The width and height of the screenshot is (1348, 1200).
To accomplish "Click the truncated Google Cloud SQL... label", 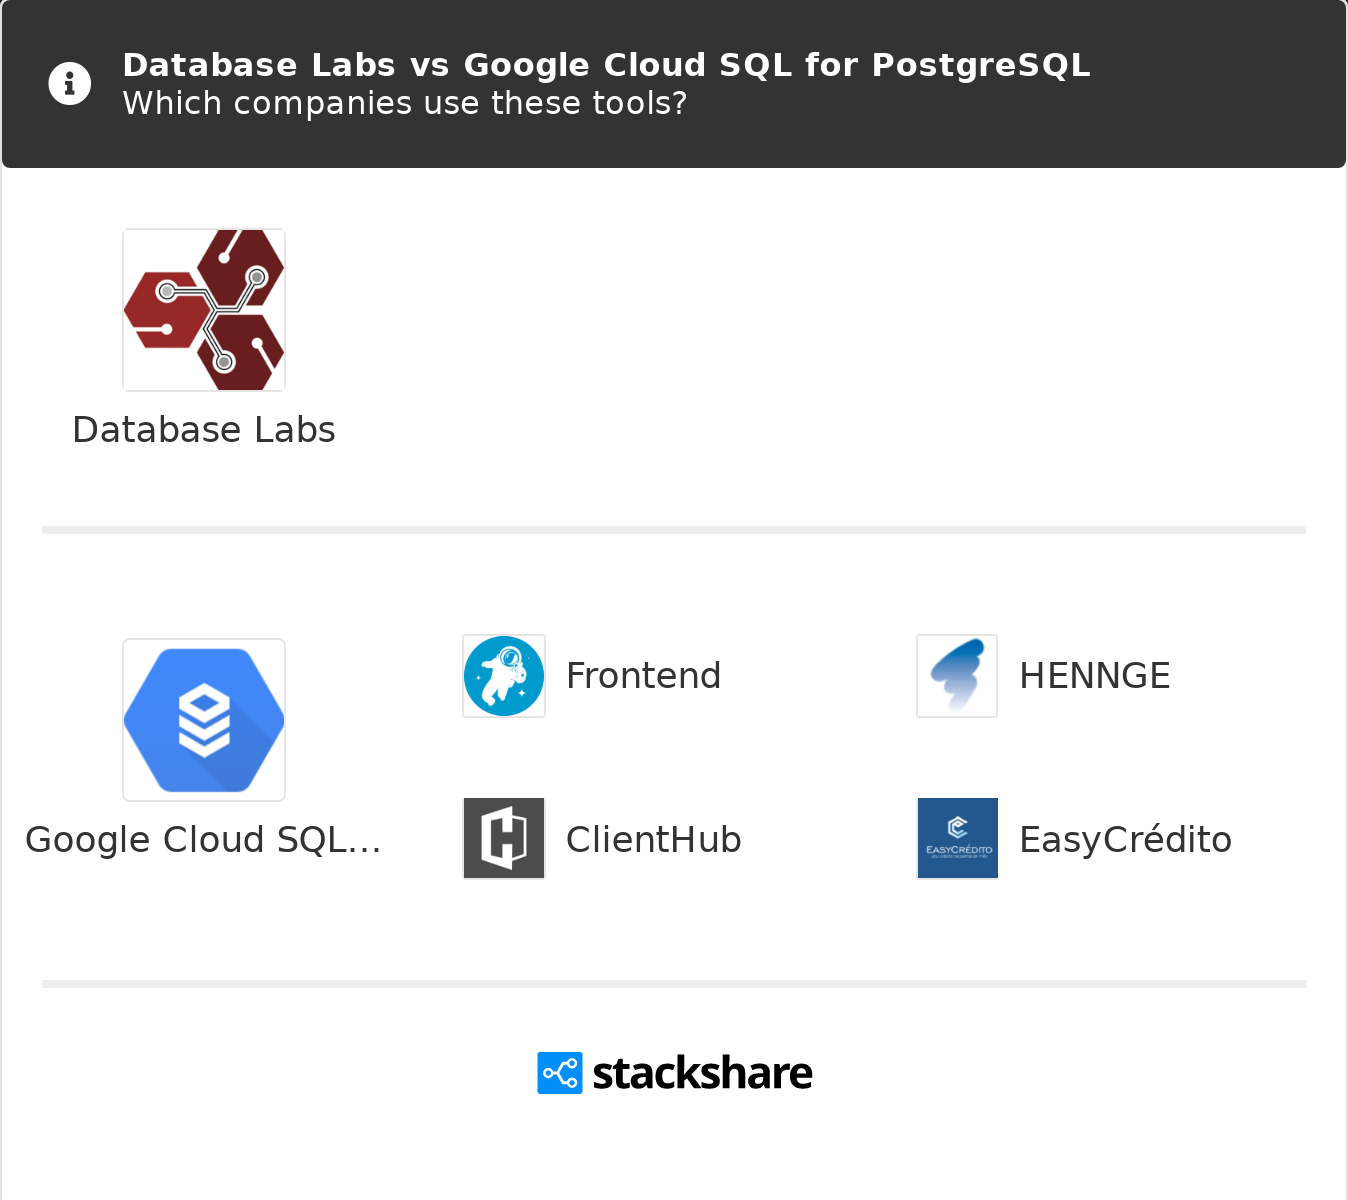I will coord(204,840).
